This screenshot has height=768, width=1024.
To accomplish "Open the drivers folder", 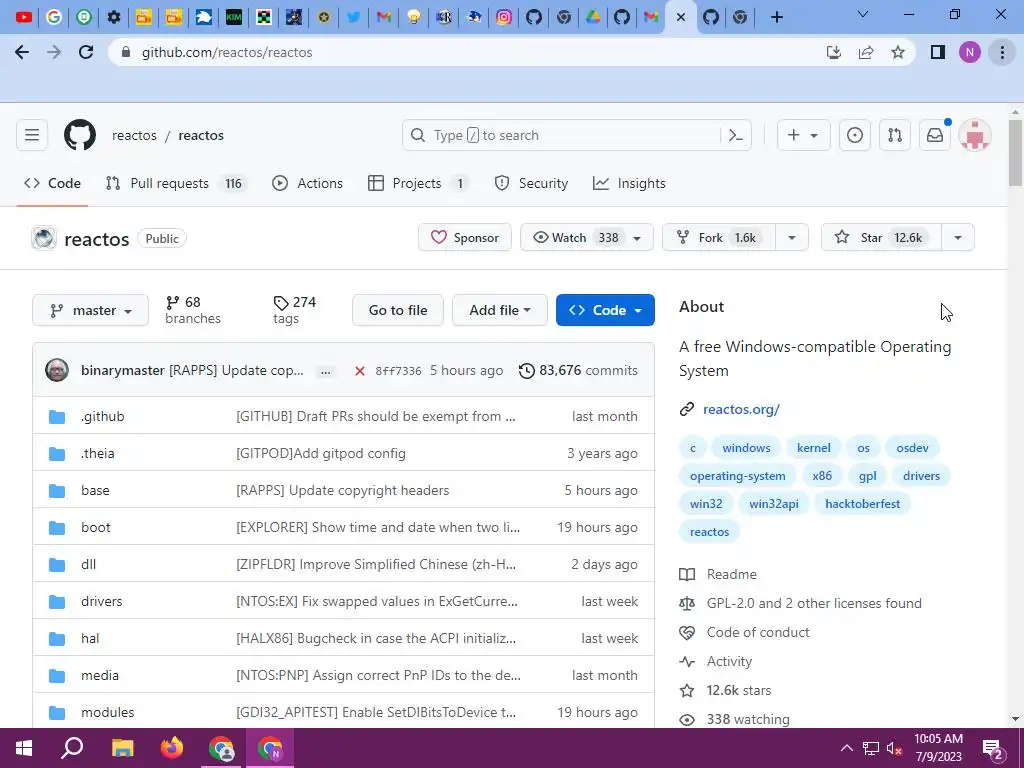I will click(101, 601).
